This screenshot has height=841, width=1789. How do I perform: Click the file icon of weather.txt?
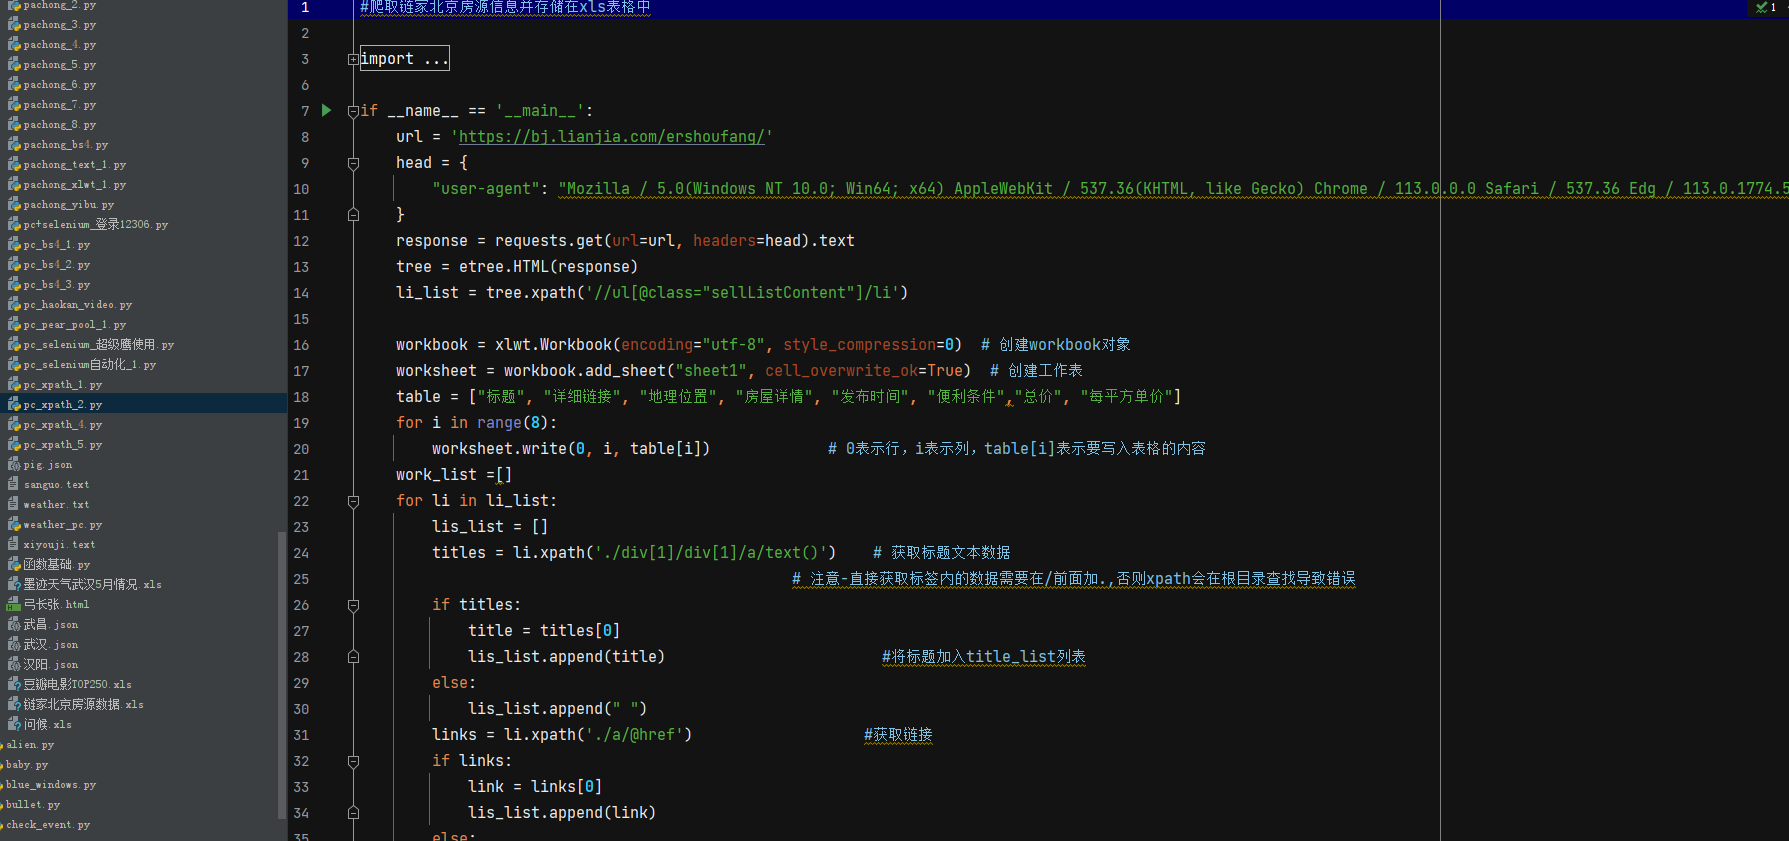pyautogui.click(x=14, y=504)
